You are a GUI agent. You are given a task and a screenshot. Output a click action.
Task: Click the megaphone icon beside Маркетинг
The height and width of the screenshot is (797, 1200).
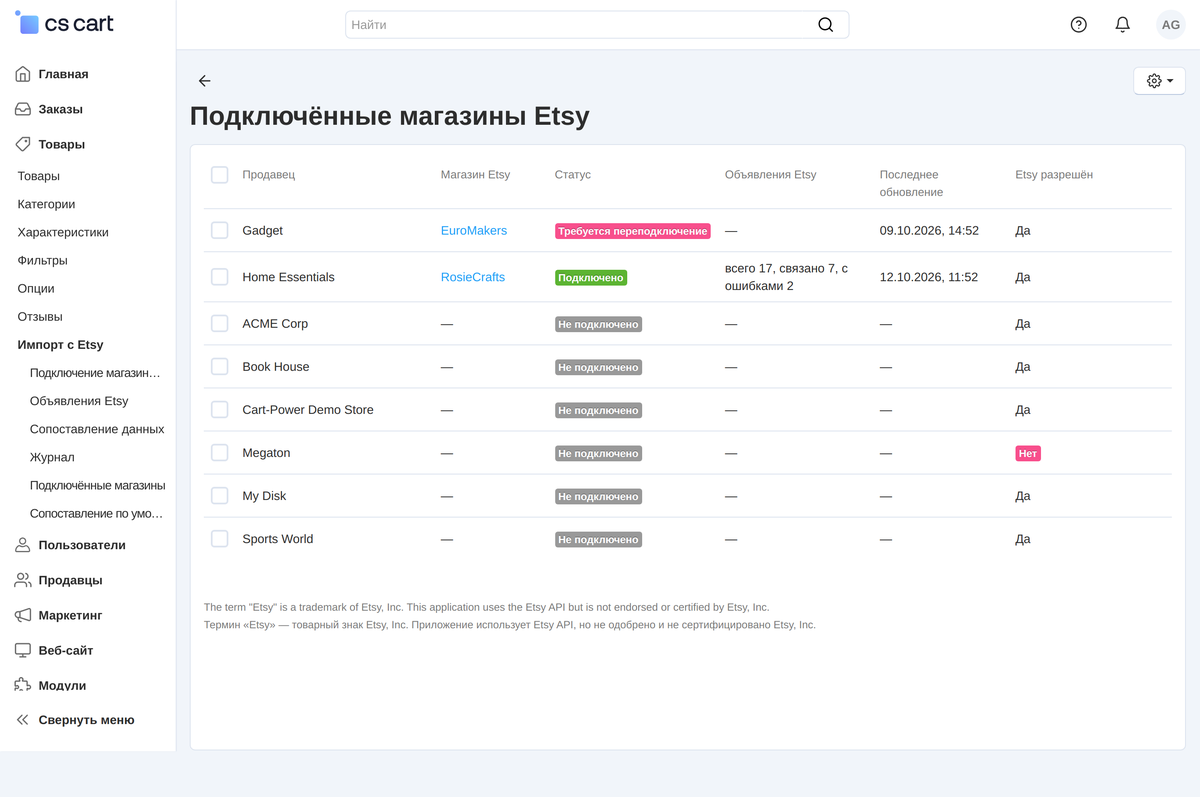point(22,615)
